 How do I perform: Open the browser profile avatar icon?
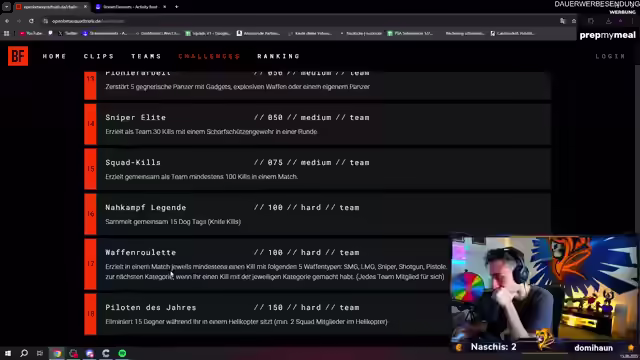620,21
